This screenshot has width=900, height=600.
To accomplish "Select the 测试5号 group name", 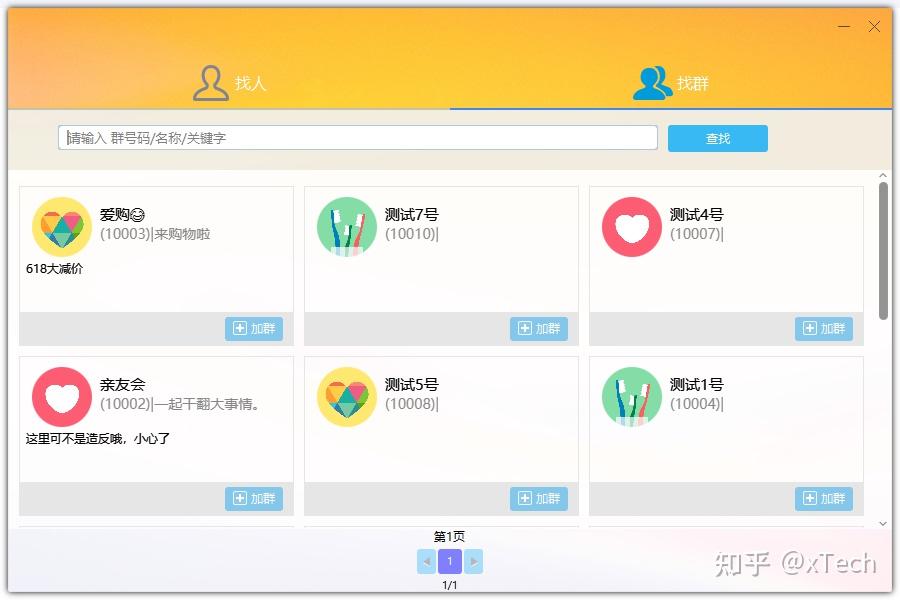I will [412, 385].
